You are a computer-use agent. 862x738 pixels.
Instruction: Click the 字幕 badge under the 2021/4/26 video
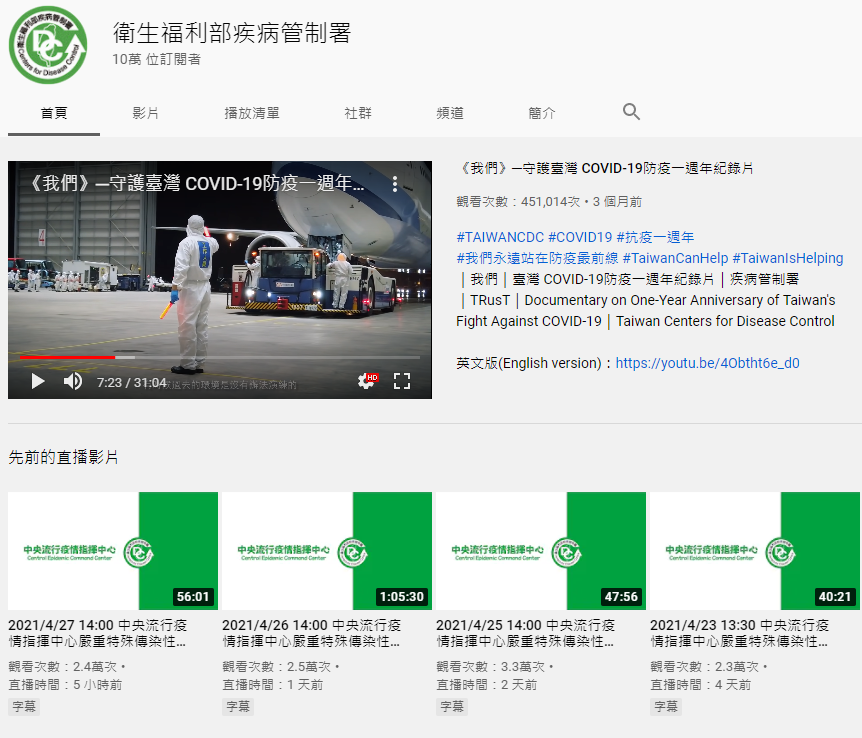[x=237, y=706]
